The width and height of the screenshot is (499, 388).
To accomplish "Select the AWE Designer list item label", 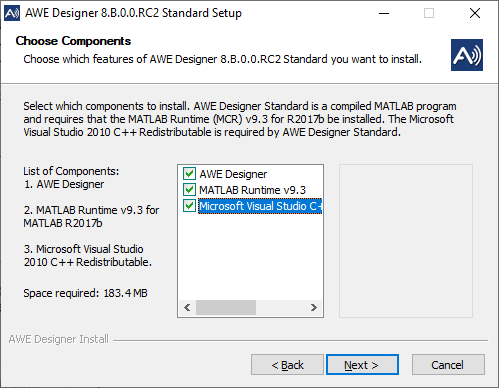I will click(x=233, y=174).
